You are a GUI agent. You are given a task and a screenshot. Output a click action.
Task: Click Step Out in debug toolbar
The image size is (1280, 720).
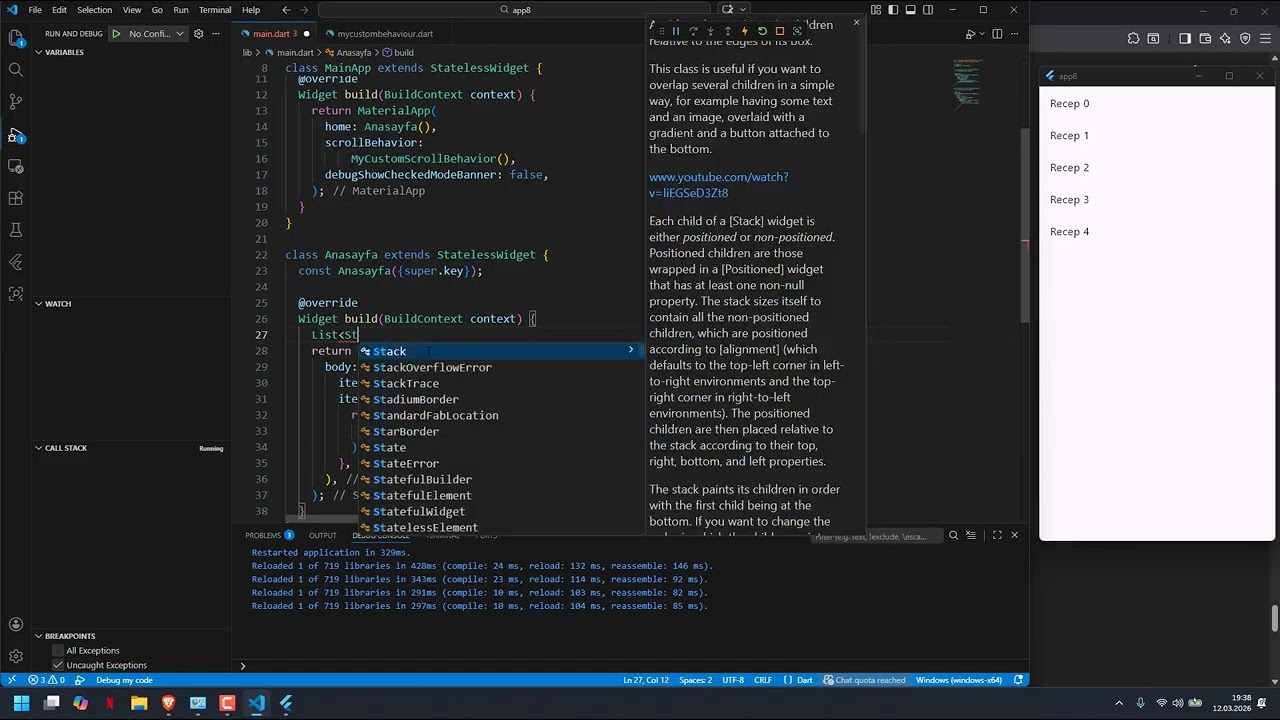tap(727, 31)
